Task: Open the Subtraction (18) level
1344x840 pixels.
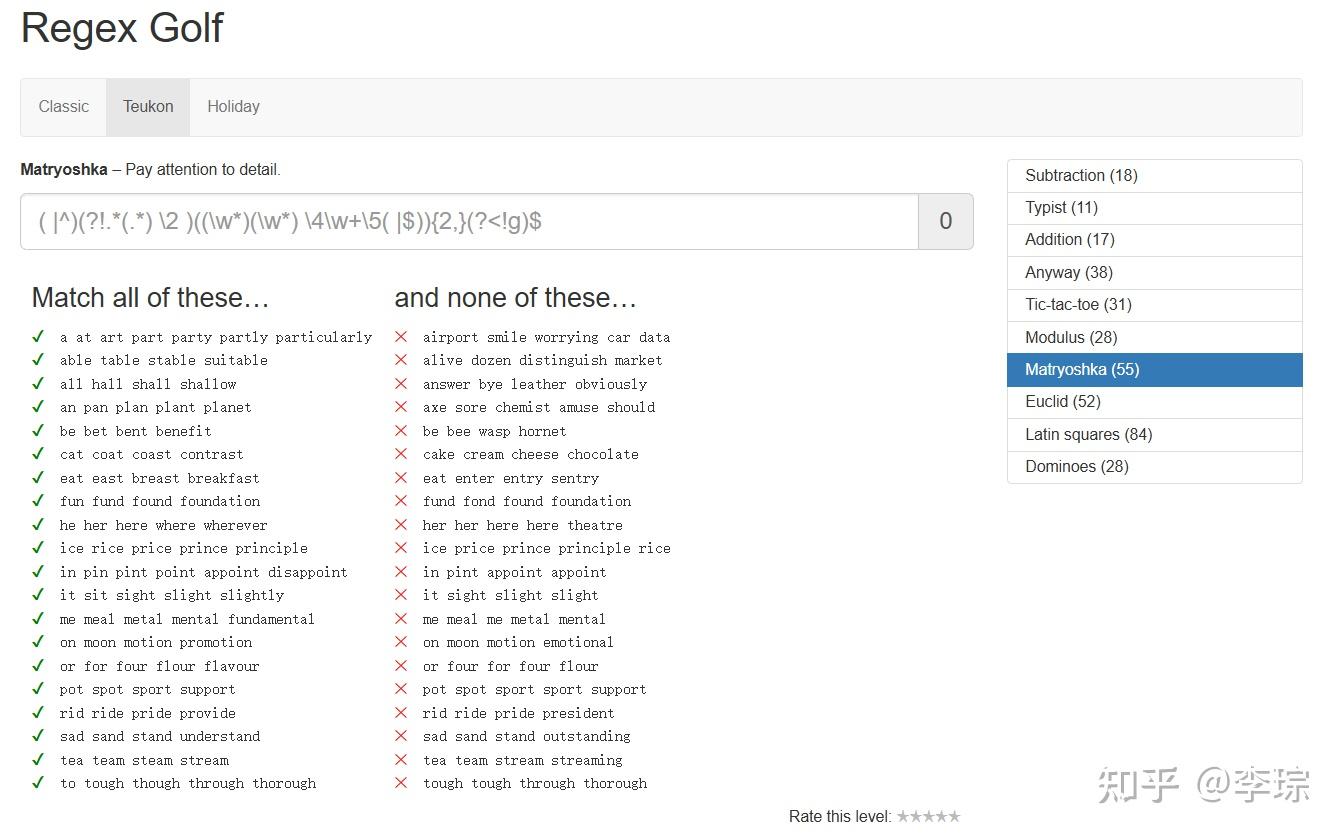Action: point(1154,176)
